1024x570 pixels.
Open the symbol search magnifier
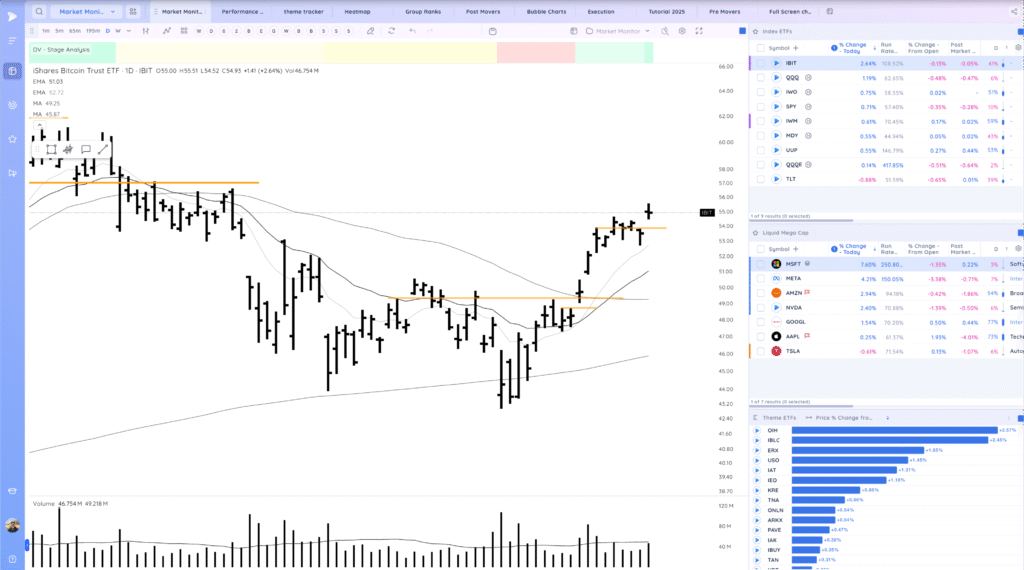point(39,12)
